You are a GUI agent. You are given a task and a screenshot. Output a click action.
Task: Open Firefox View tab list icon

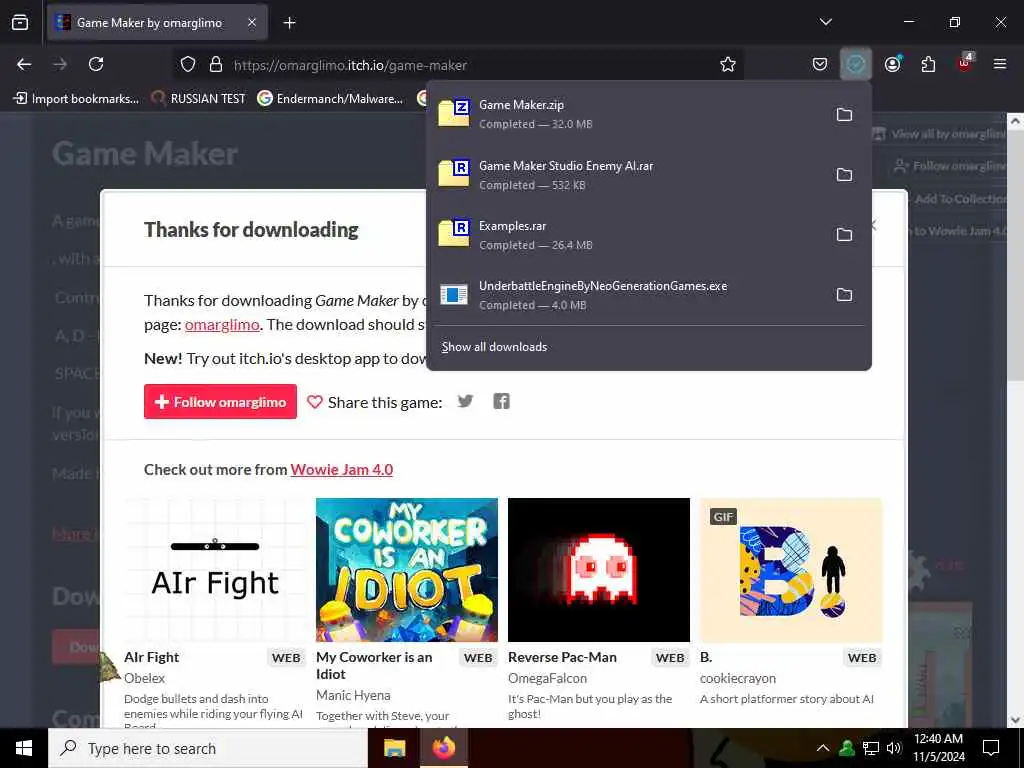pyautogui.click(x=20, y=23)
